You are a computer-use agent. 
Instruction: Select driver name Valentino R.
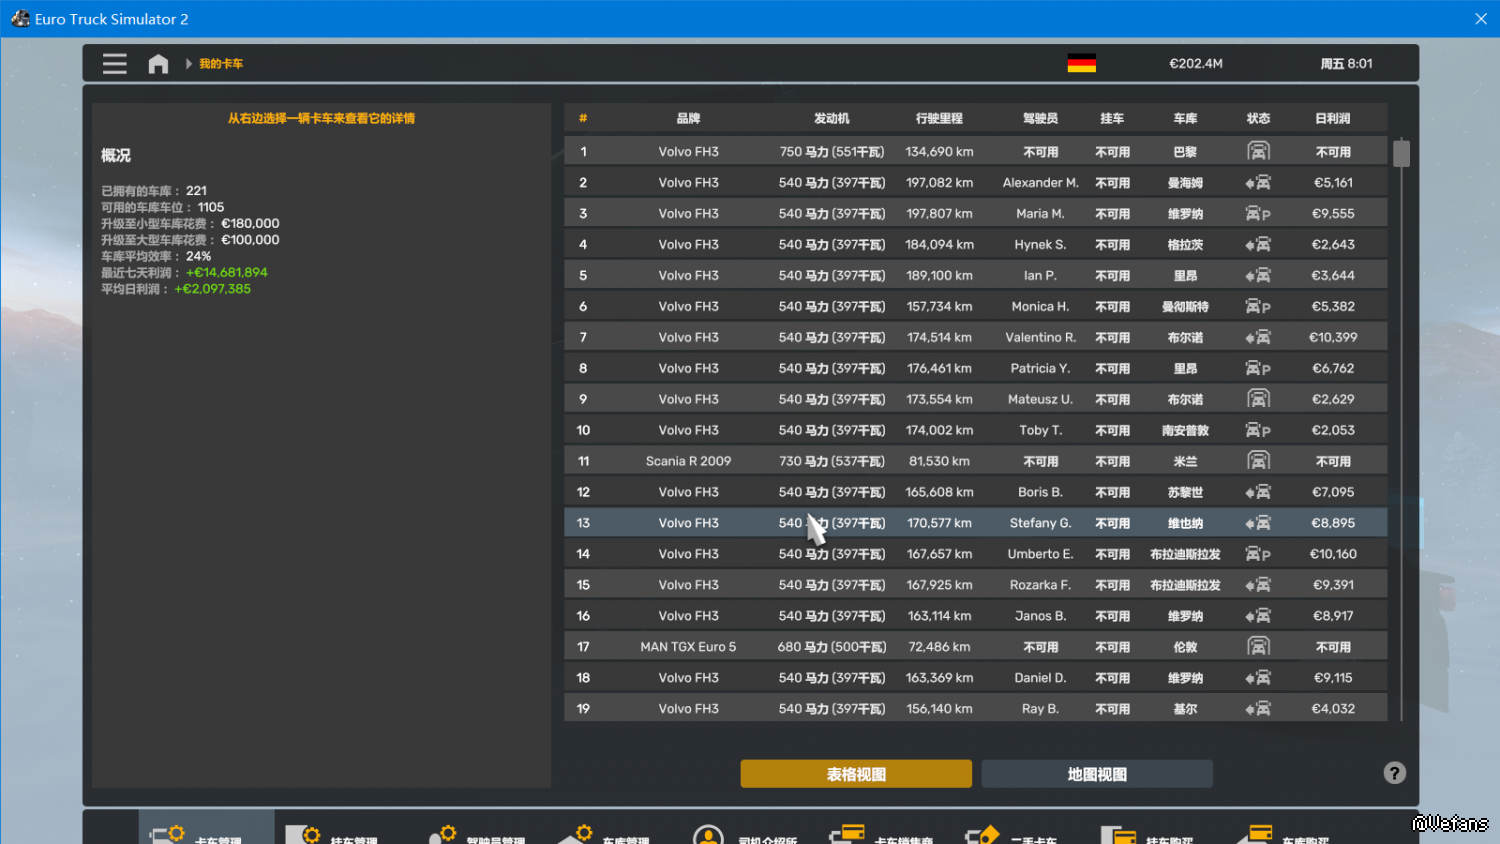[x=1040, y=338]
